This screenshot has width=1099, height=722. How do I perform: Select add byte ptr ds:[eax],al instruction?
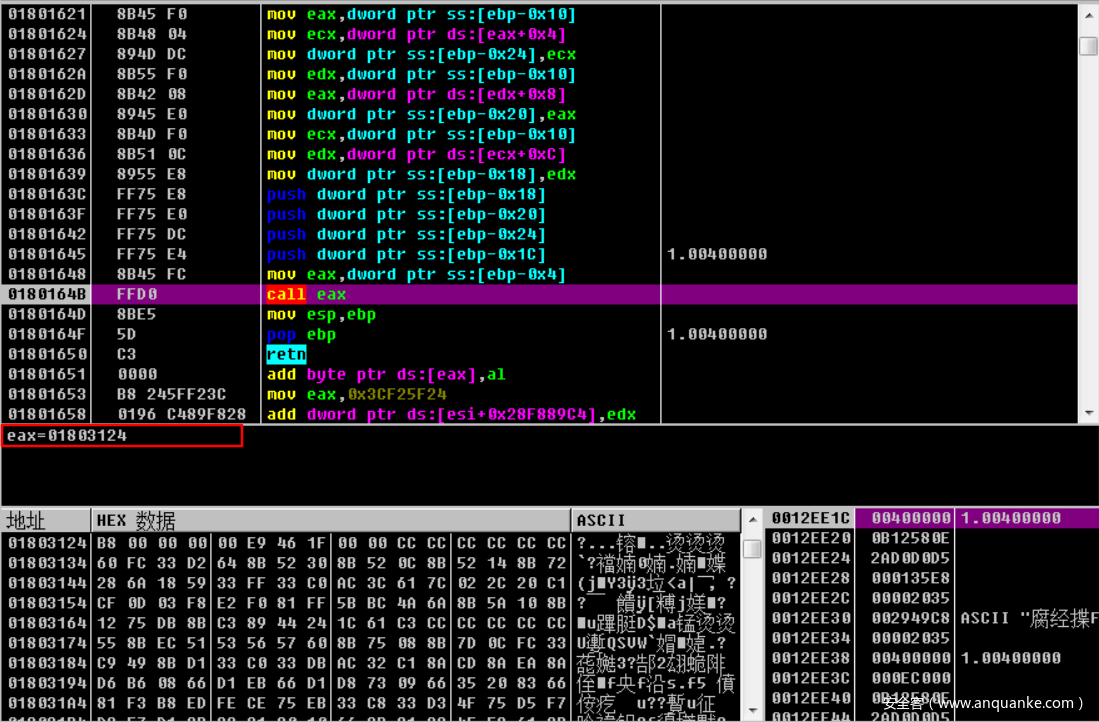click(386, 374)
